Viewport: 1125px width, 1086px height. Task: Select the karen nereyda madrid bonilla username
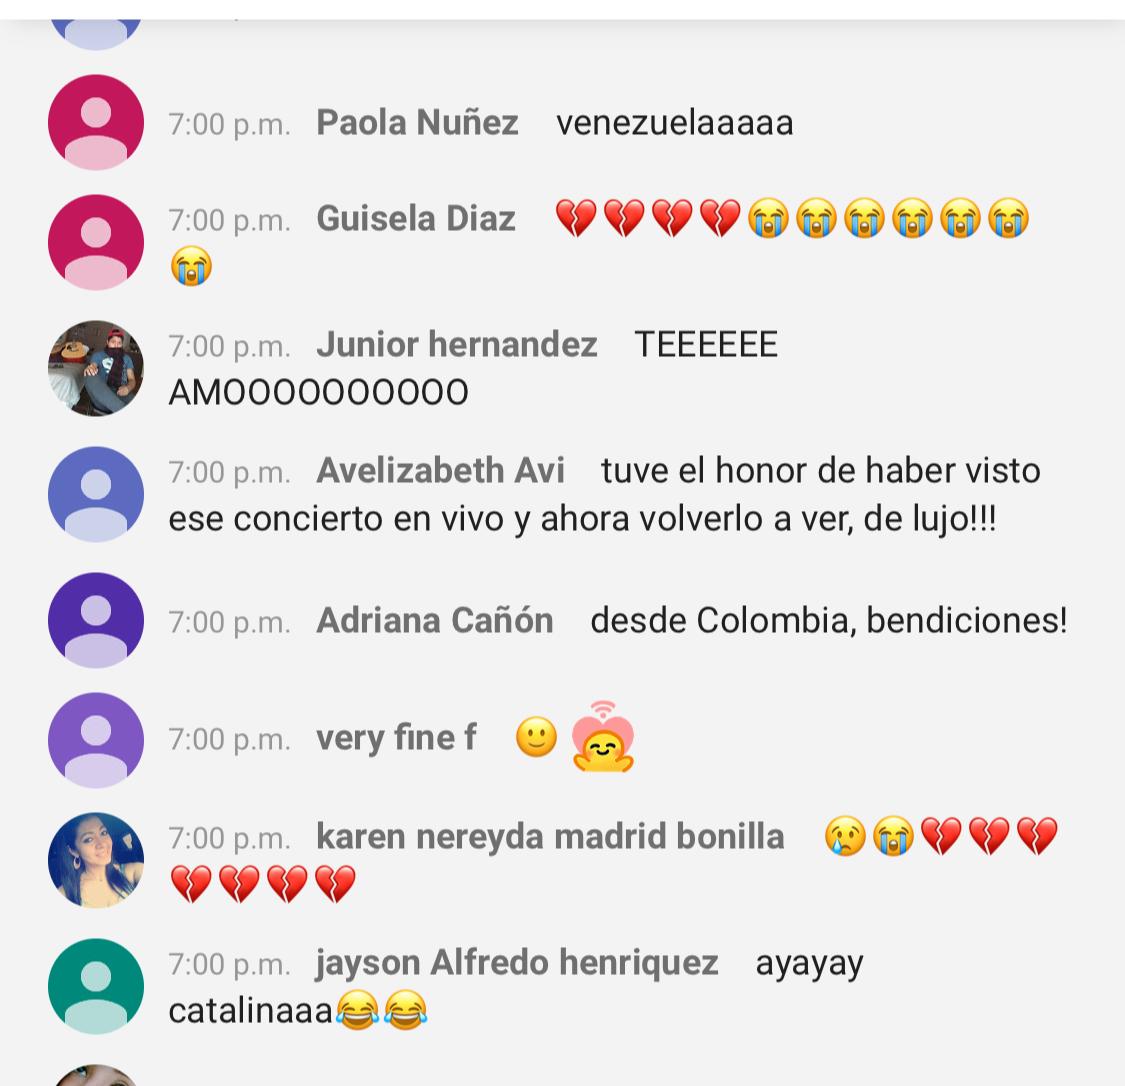550,837
